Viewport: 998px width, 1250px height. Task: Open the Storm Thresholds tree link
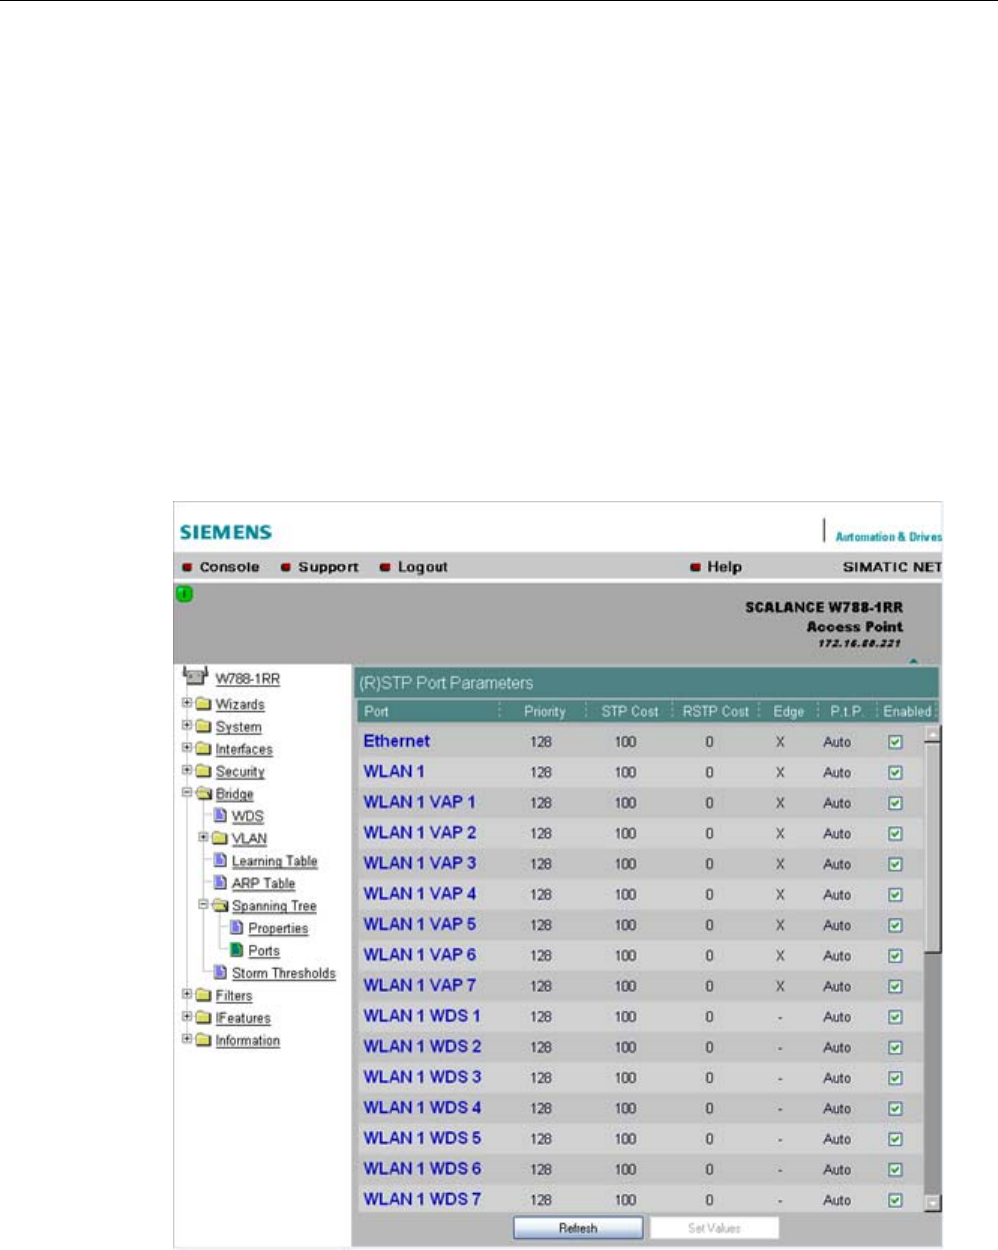point(284,973)
